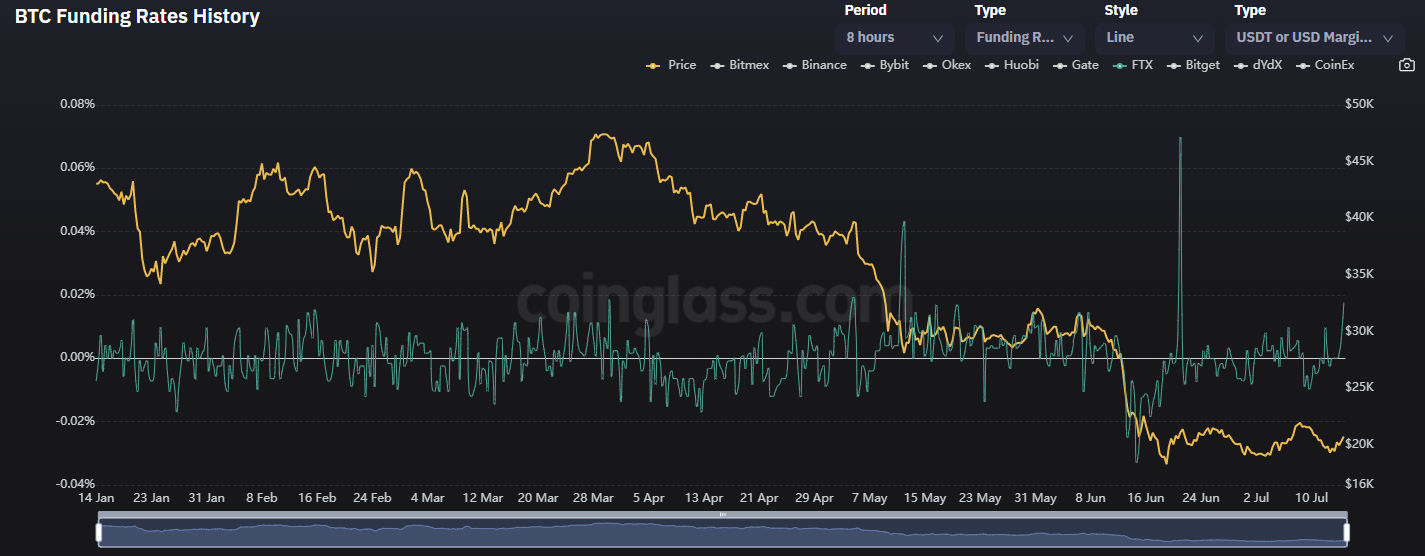Toggle the Bybit series in legend
The width and height of the screenshot is (1425, 556).
click(885, 65)
